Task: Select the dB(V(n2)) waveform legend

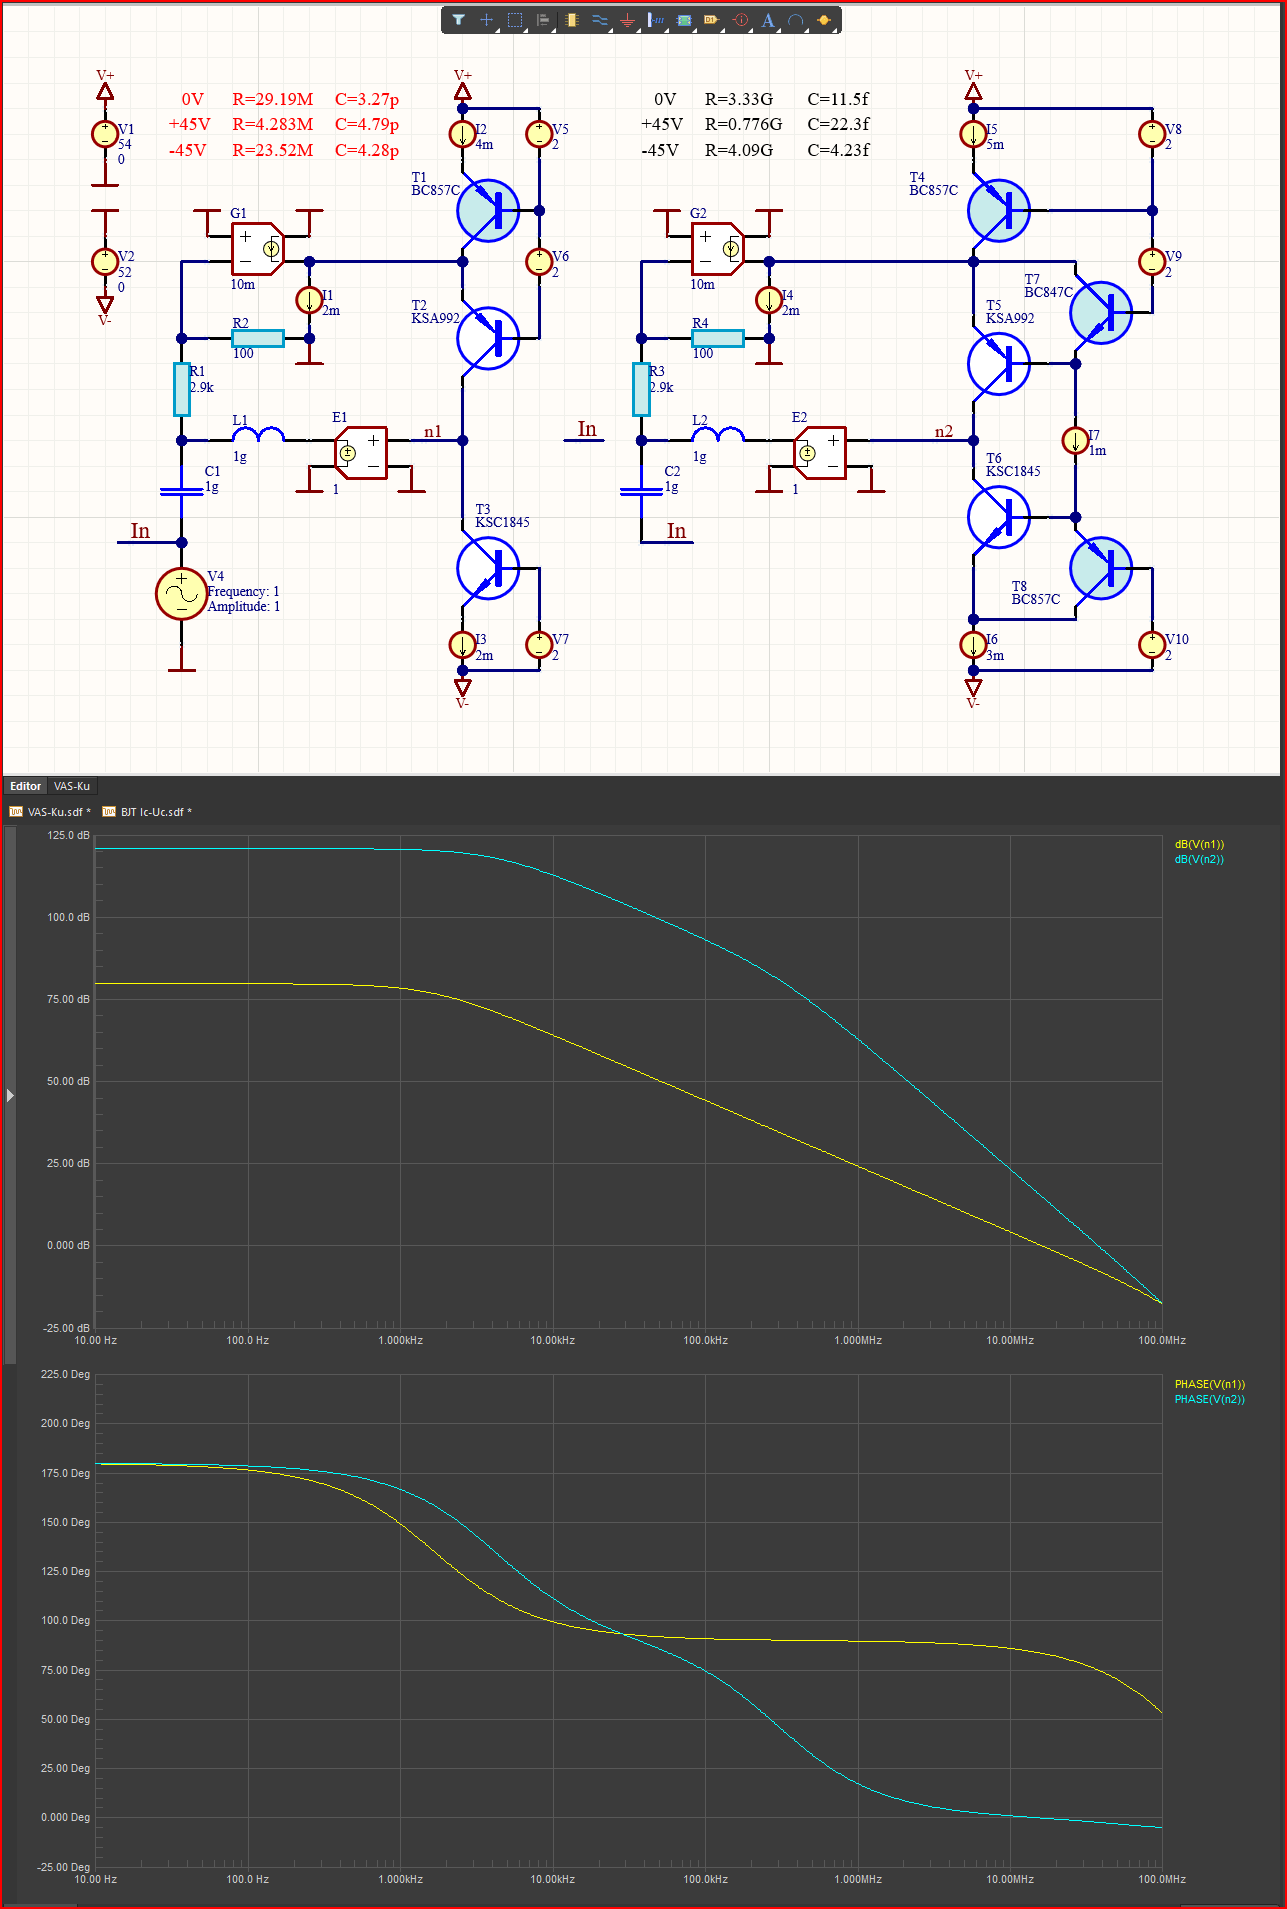Action: pyautogui.click(x=1199, y=859)
